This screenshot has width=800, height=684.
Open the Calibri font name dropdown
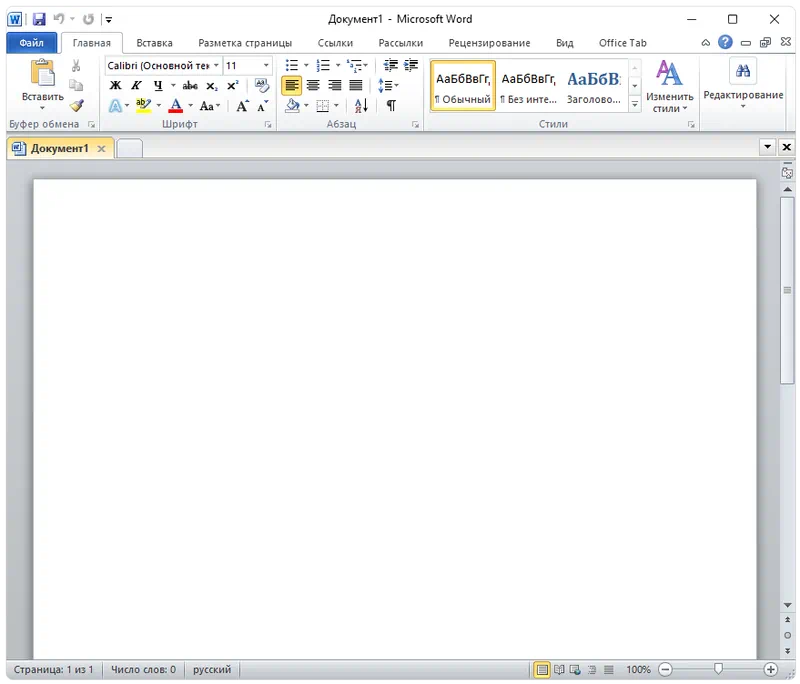216,66
